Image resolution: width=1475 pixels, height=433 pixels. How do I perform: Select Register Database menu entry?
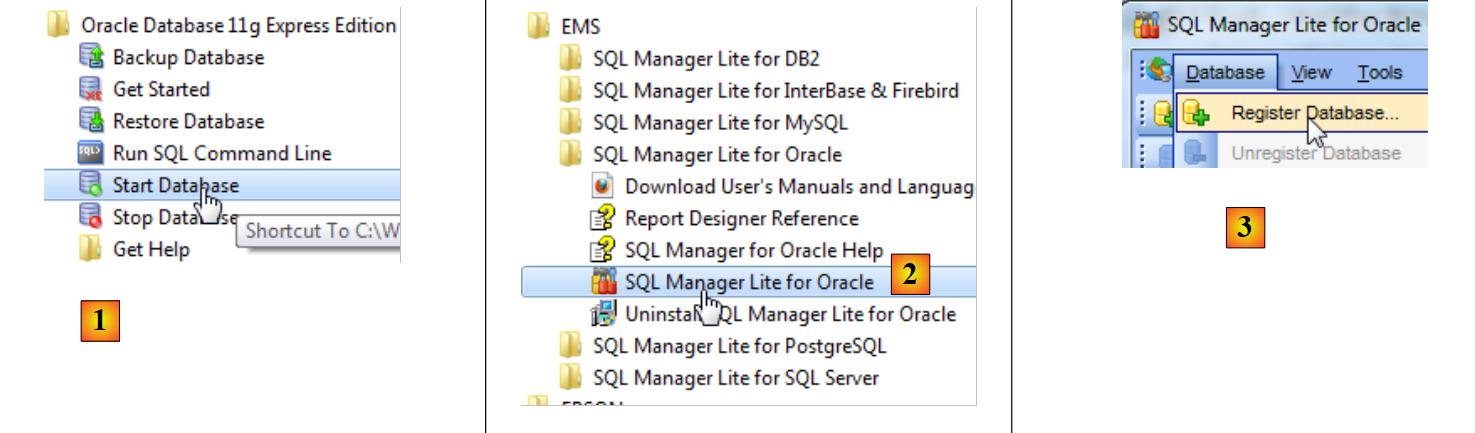pyautogui.click(x=1314, y=114)
